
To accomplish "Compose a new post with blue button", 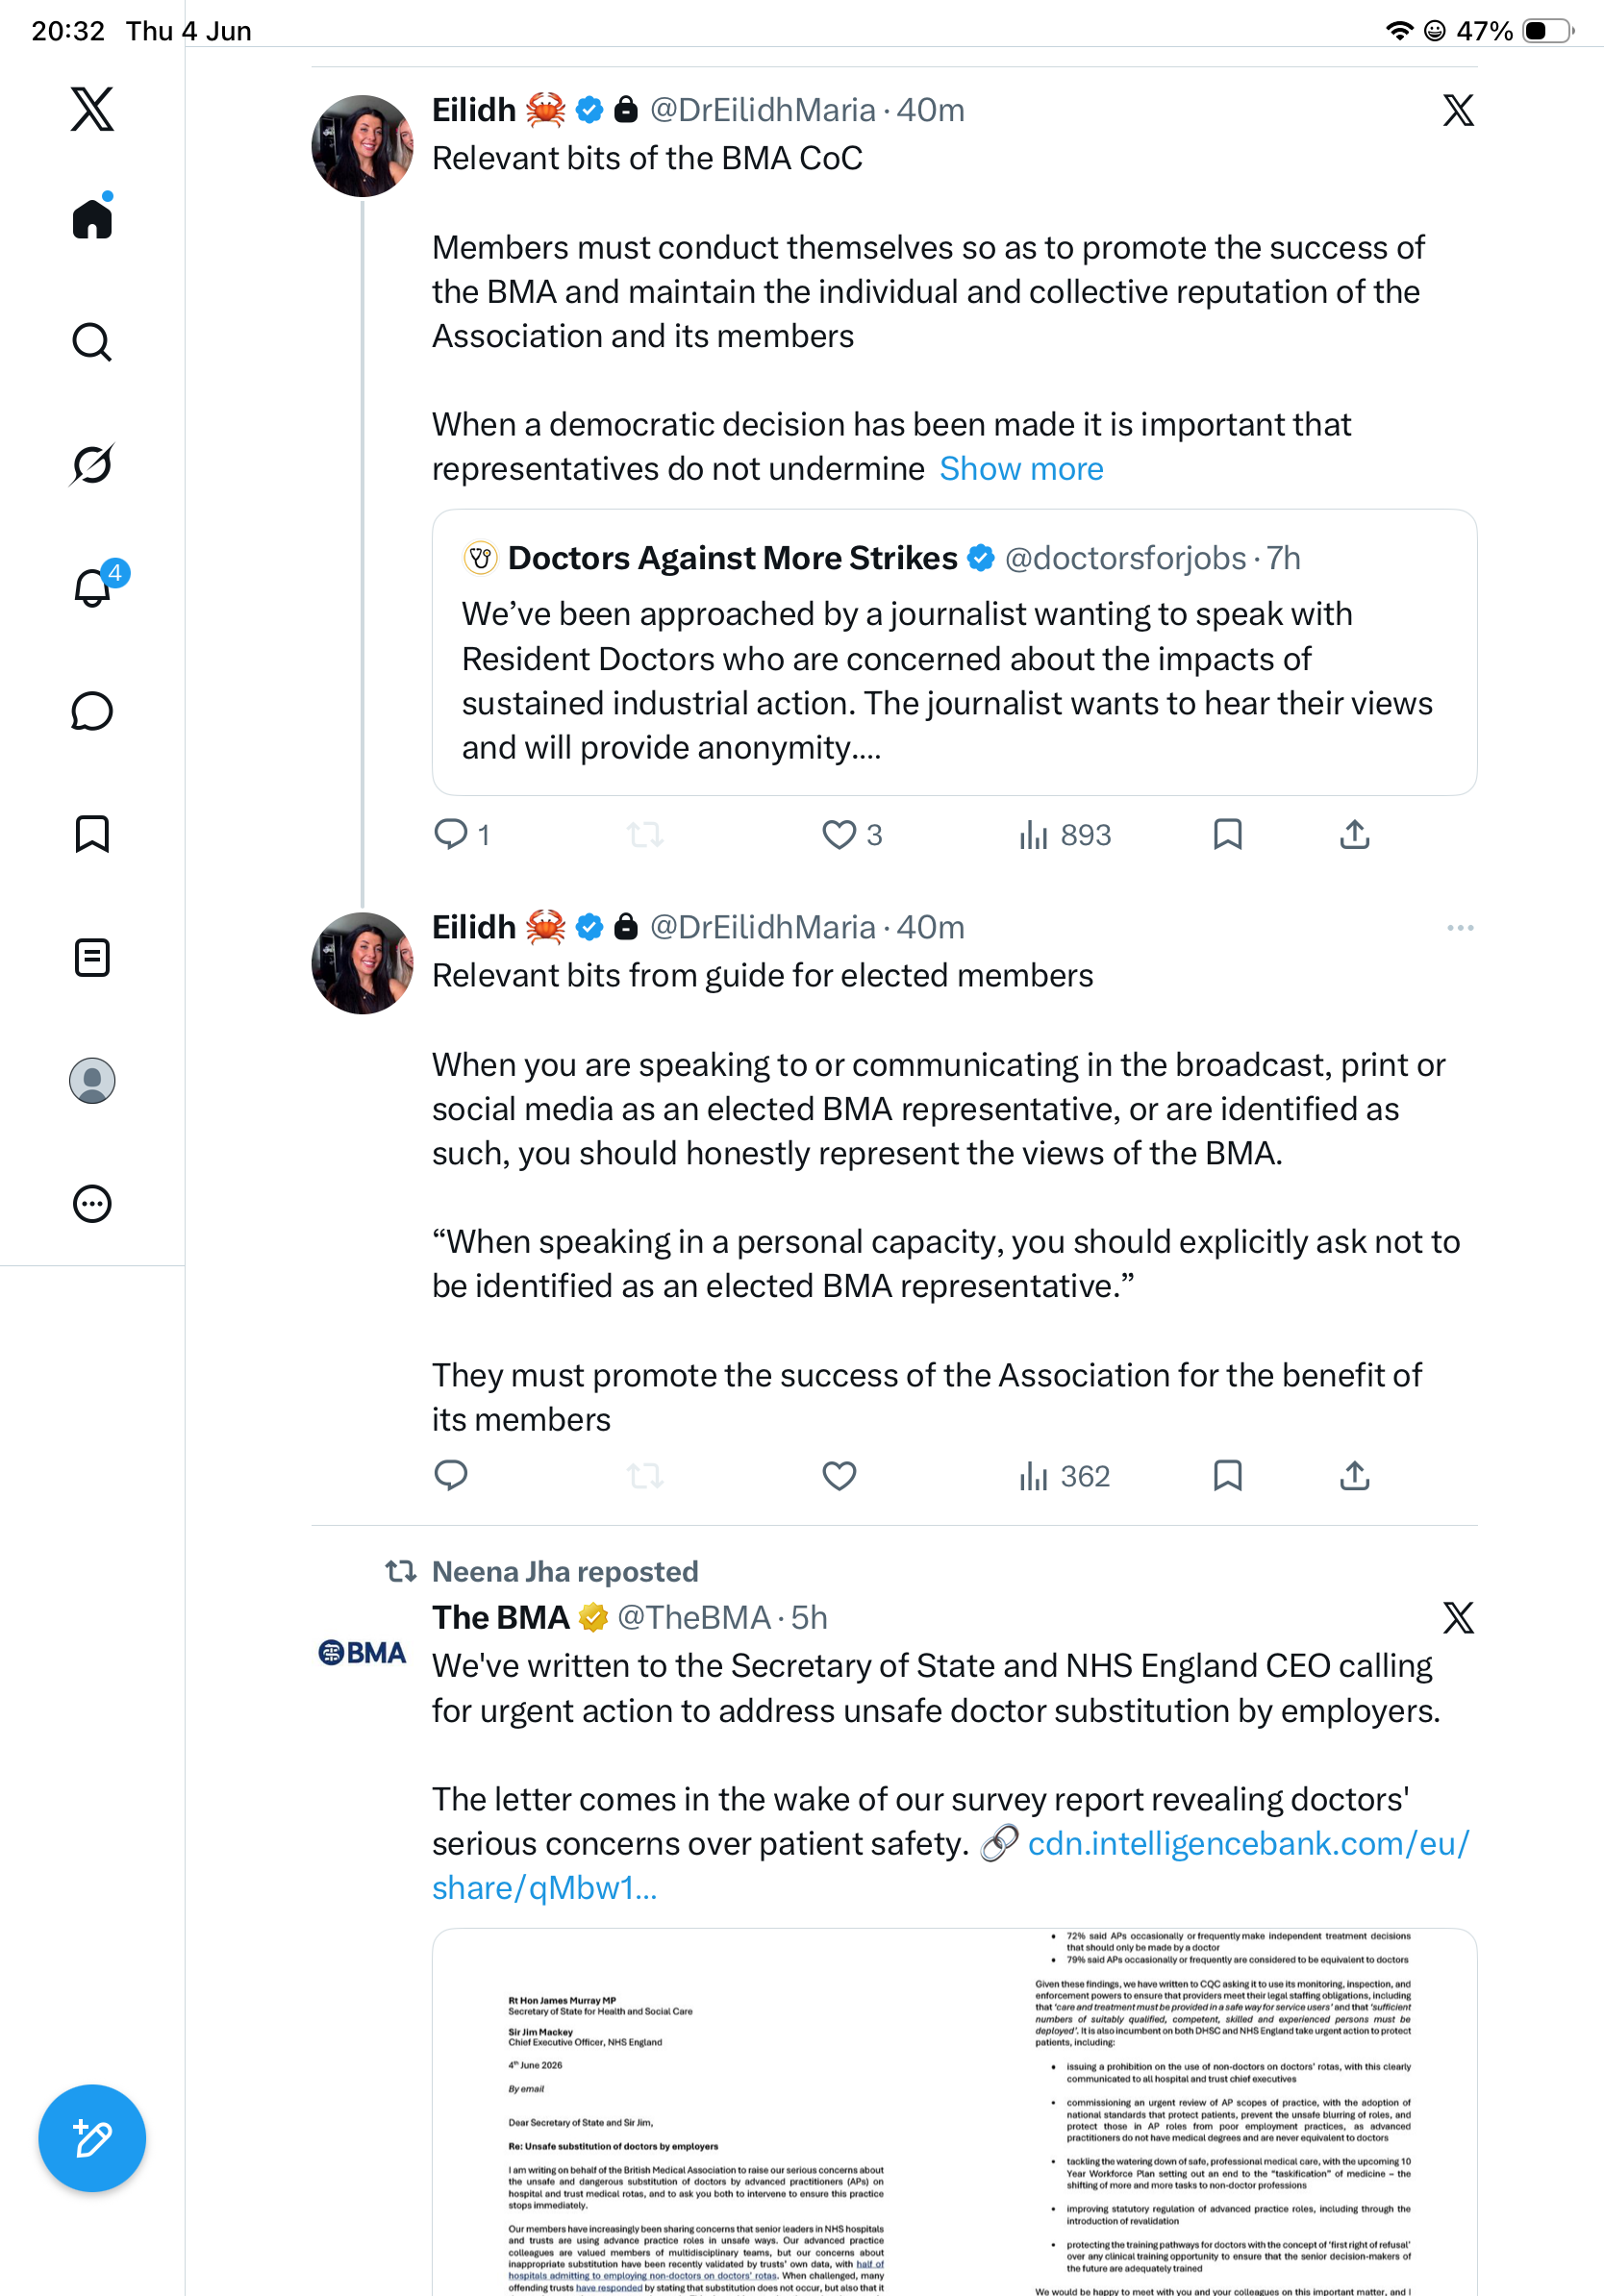I will 92,2138.
